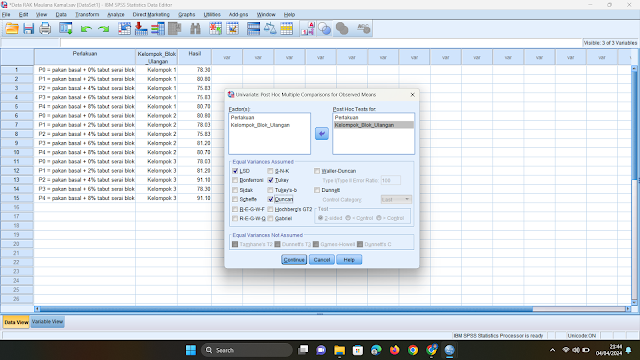The width and height of the screenshot is (640, 360).
Task: Enable R-E-G-W-F checkbox
Action: point(235,209)
